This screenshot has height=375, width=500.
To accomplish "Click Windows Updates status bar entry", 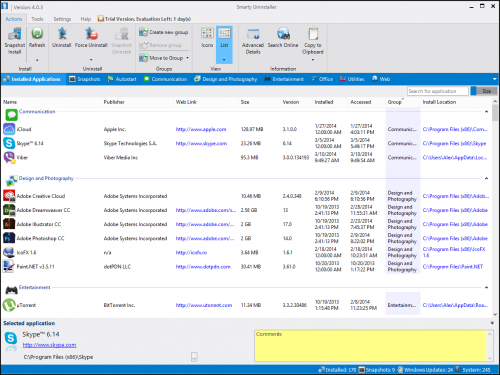I will coord(426,370).
